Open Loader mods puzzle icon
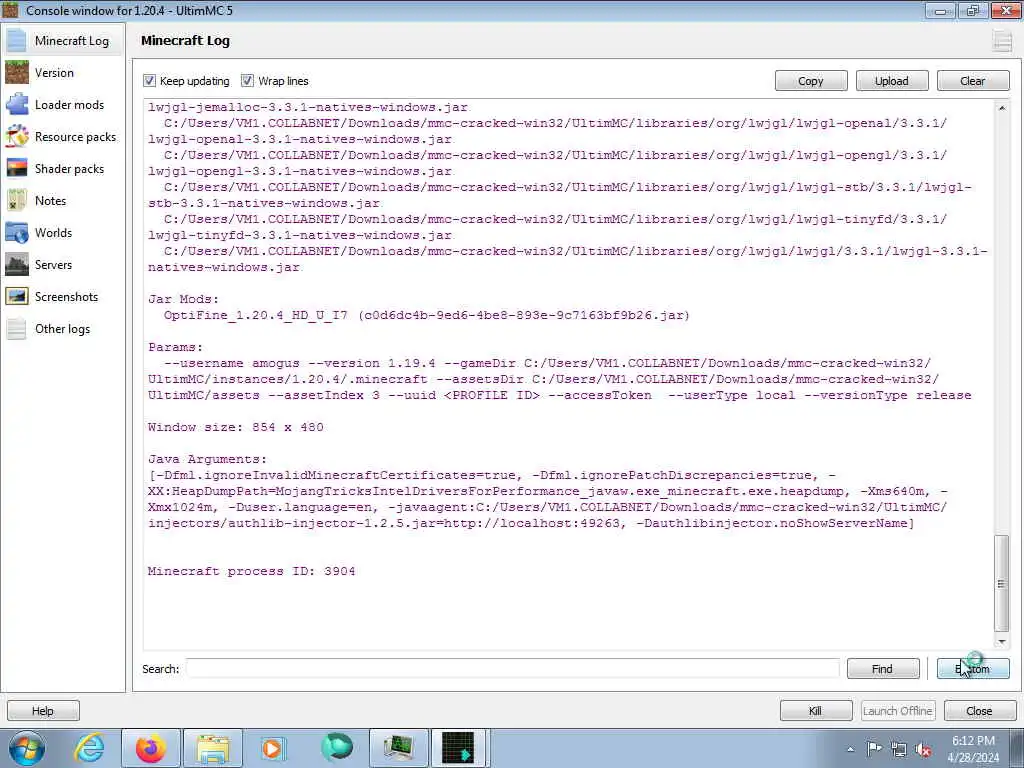This screenshot has width=1024, height=768. pos(16,104)
